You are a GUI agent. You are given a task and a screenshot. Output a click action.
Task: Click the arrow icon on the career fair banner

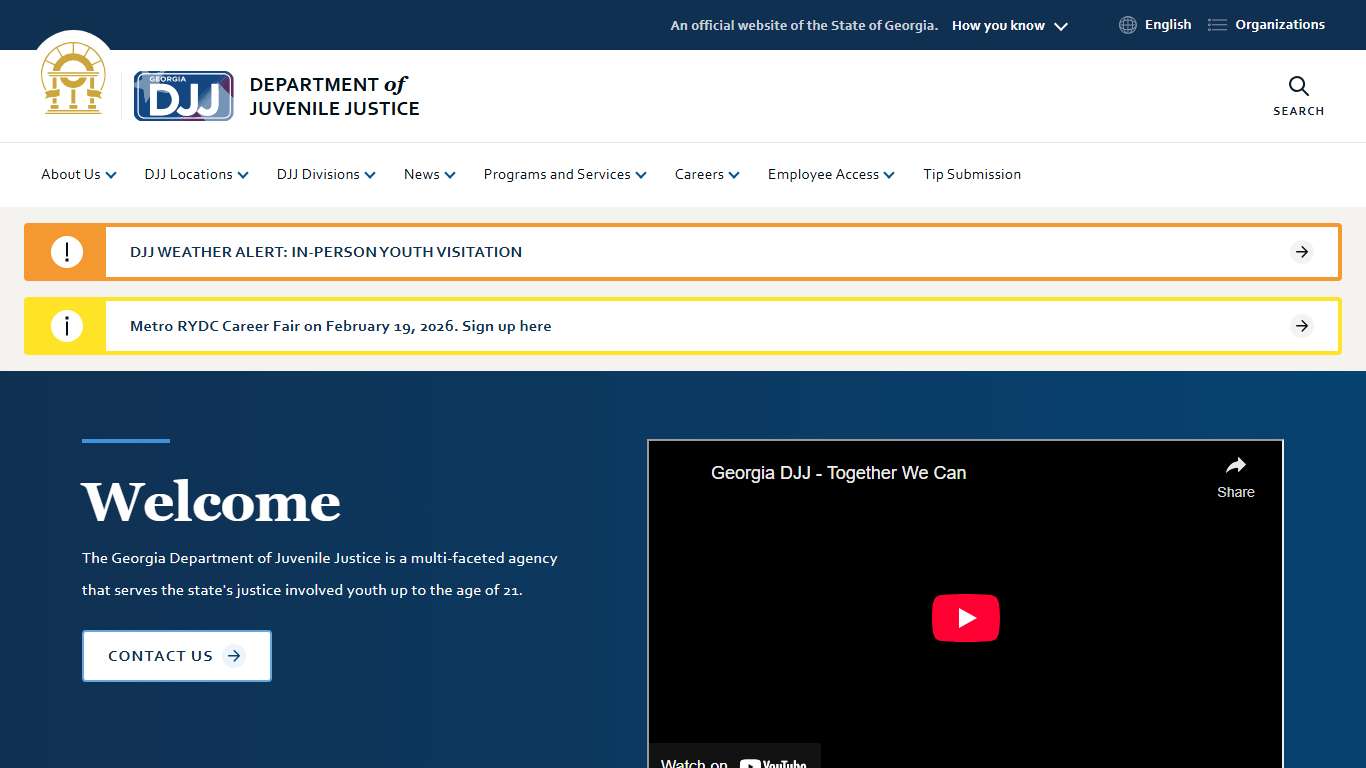(x=1301, y=325)
